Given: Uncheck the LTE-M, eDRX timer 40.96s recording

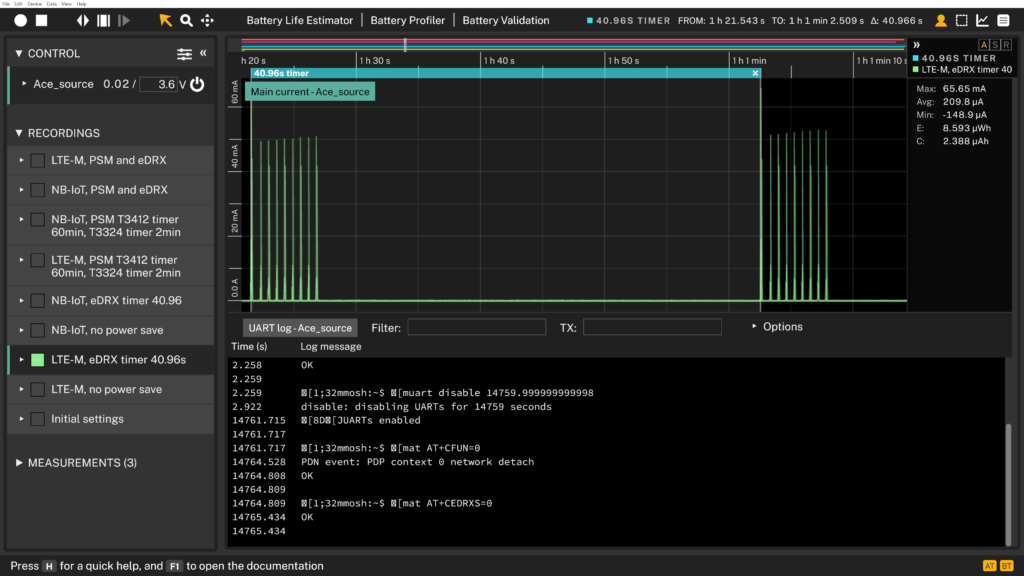Looking at the screenshot, I should coord(37,360).
